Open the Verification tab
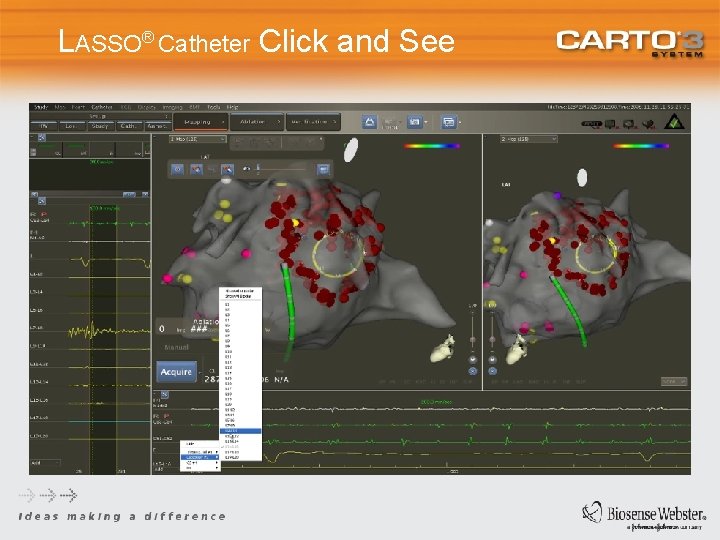The height and width of the screenshot is (540, 720). 313,122
